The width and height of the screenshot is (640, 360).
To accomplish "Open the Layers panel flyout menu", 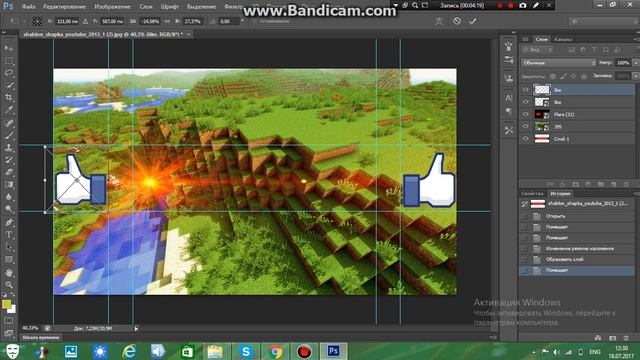I will click(x=636, y=39).
